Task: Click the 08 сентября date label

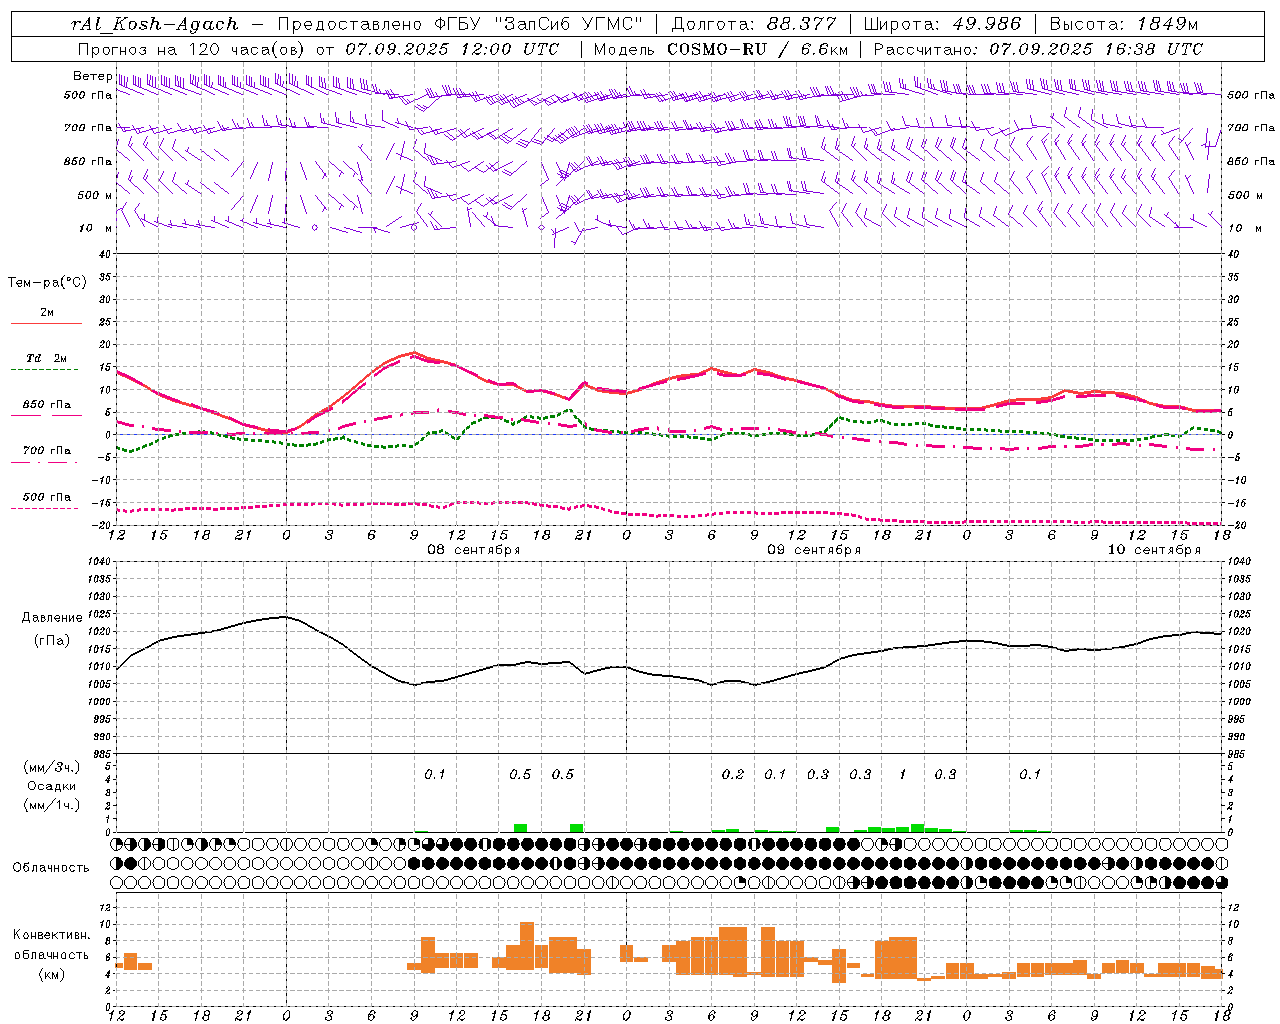Action: click(x=474, y=550)
